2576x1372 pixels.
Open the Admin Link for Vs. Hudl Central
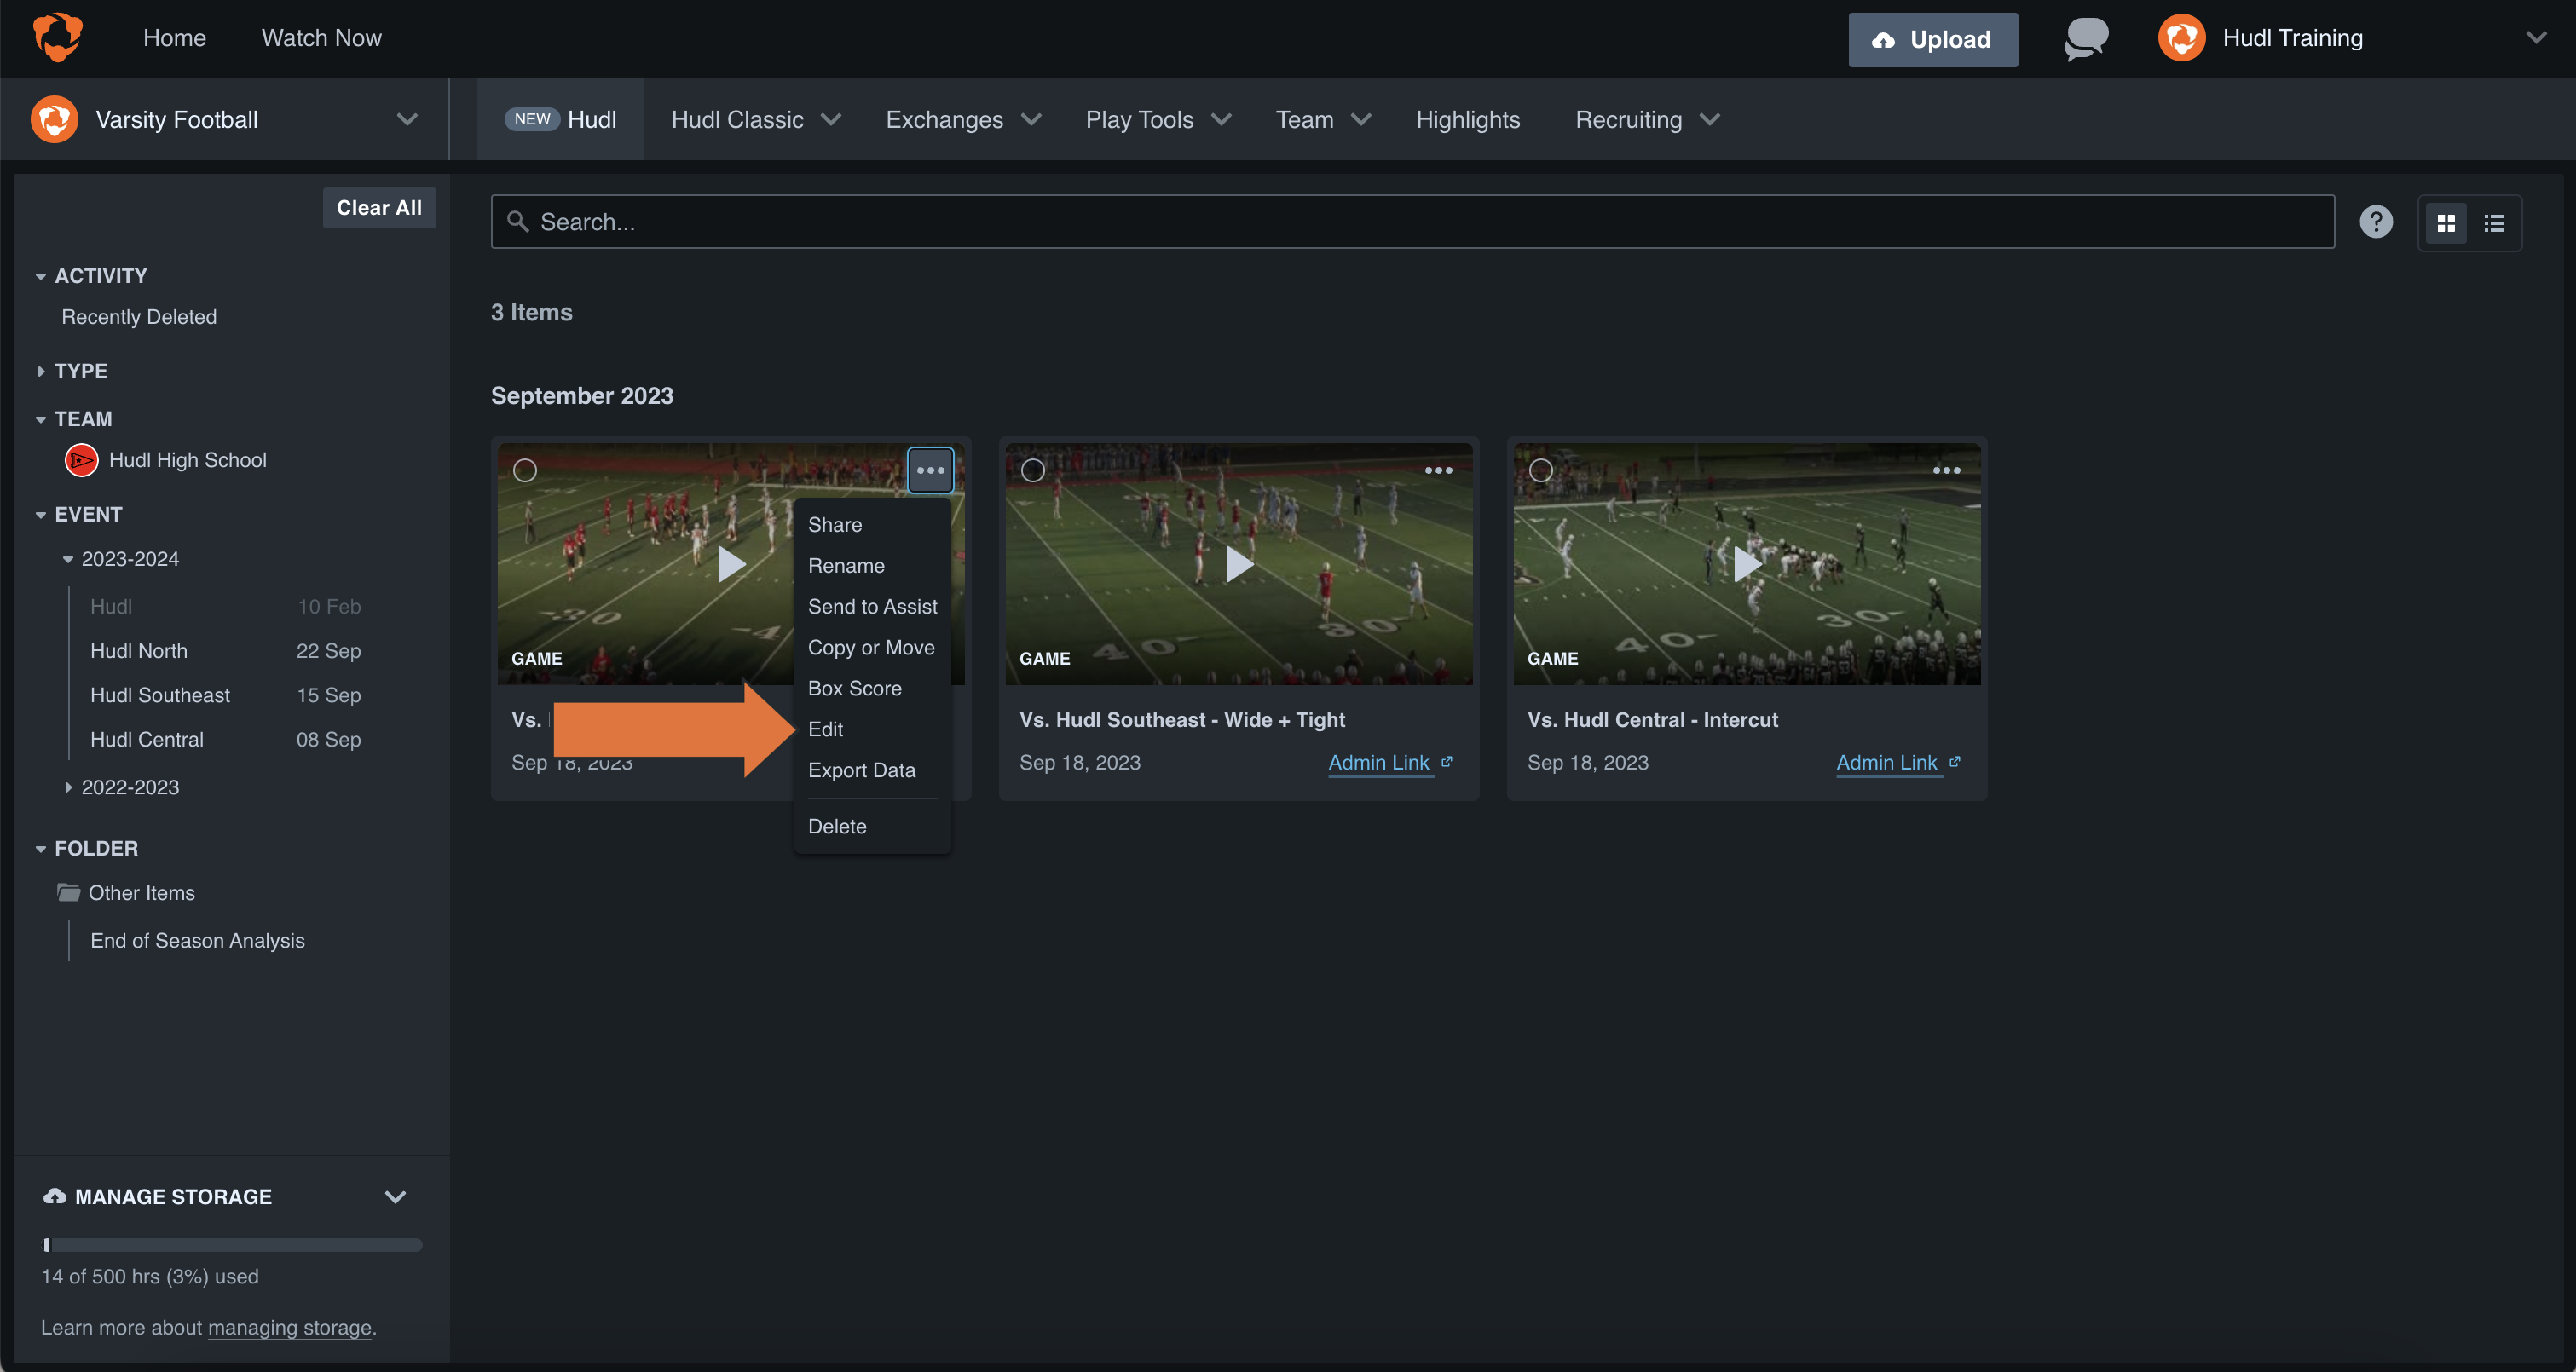pos(1888,762)
